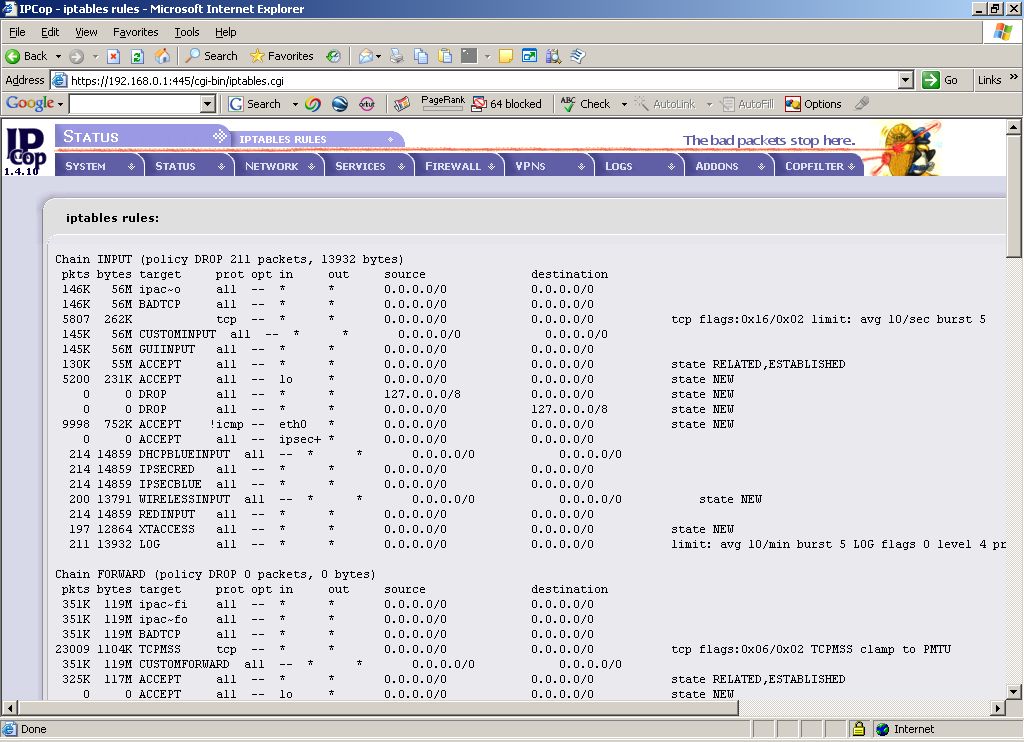Image resolution: width=1024 pixels, height=742 pixels.
Task: Expand the address bar dropdown
Action: [905, 80]
